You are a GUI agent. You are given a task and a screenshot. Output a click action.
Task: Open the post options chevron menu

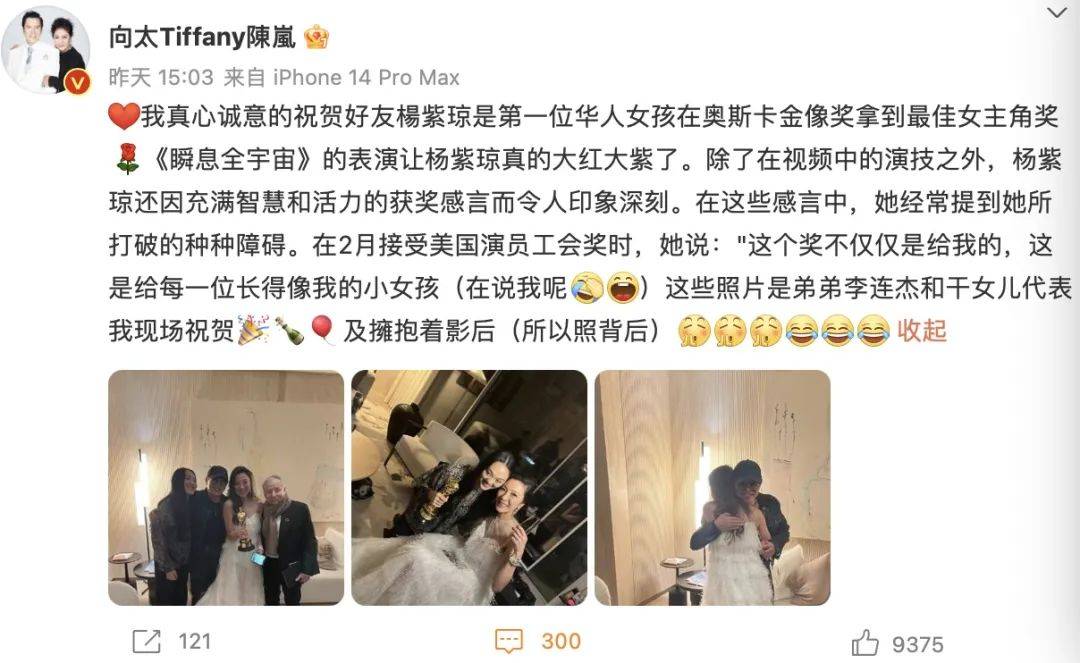(1057, 12)
